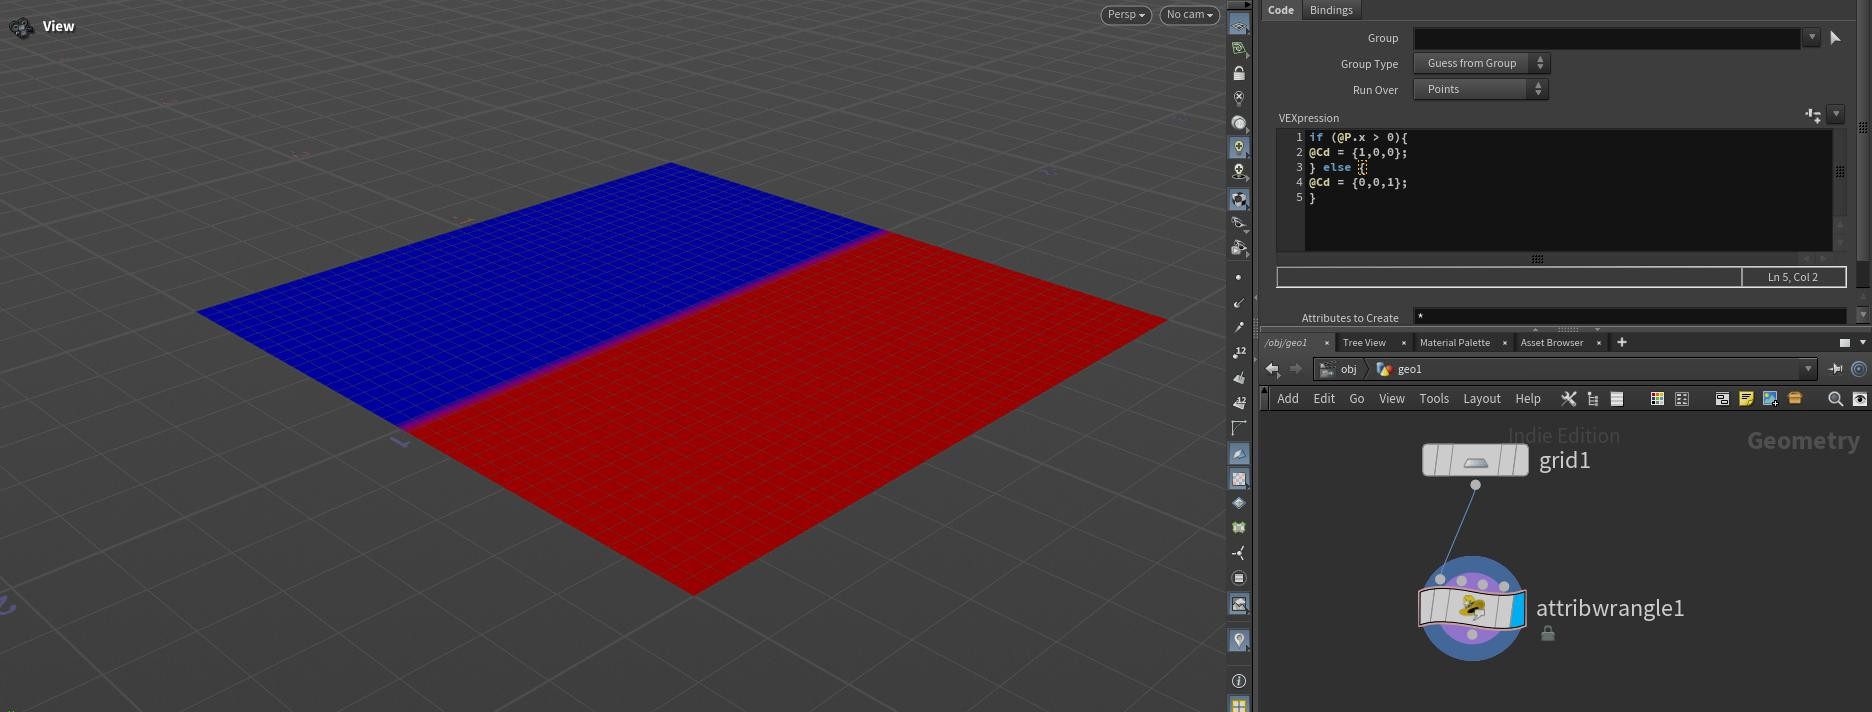
Task: Click into the Attributes to Create field
Action: tap(1628, 317)
